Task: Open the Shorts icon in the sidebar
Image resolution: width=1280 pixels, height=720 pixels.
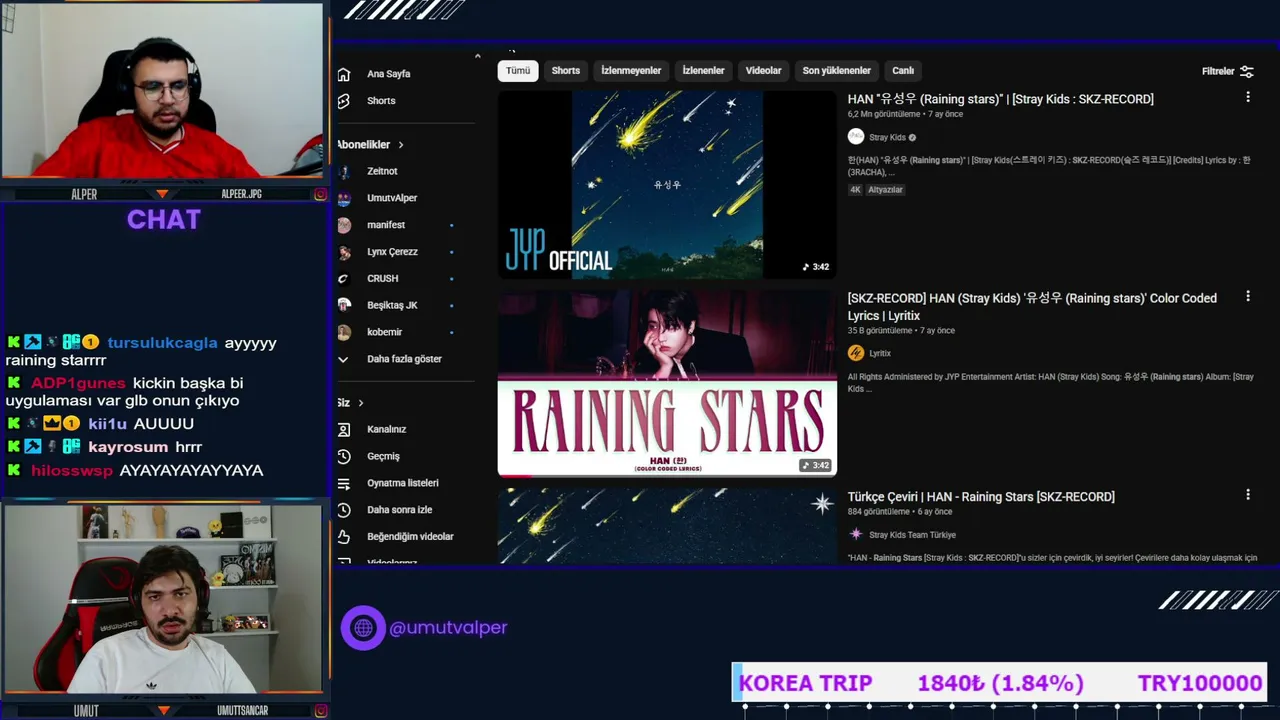Action: [x=344, y=101]
